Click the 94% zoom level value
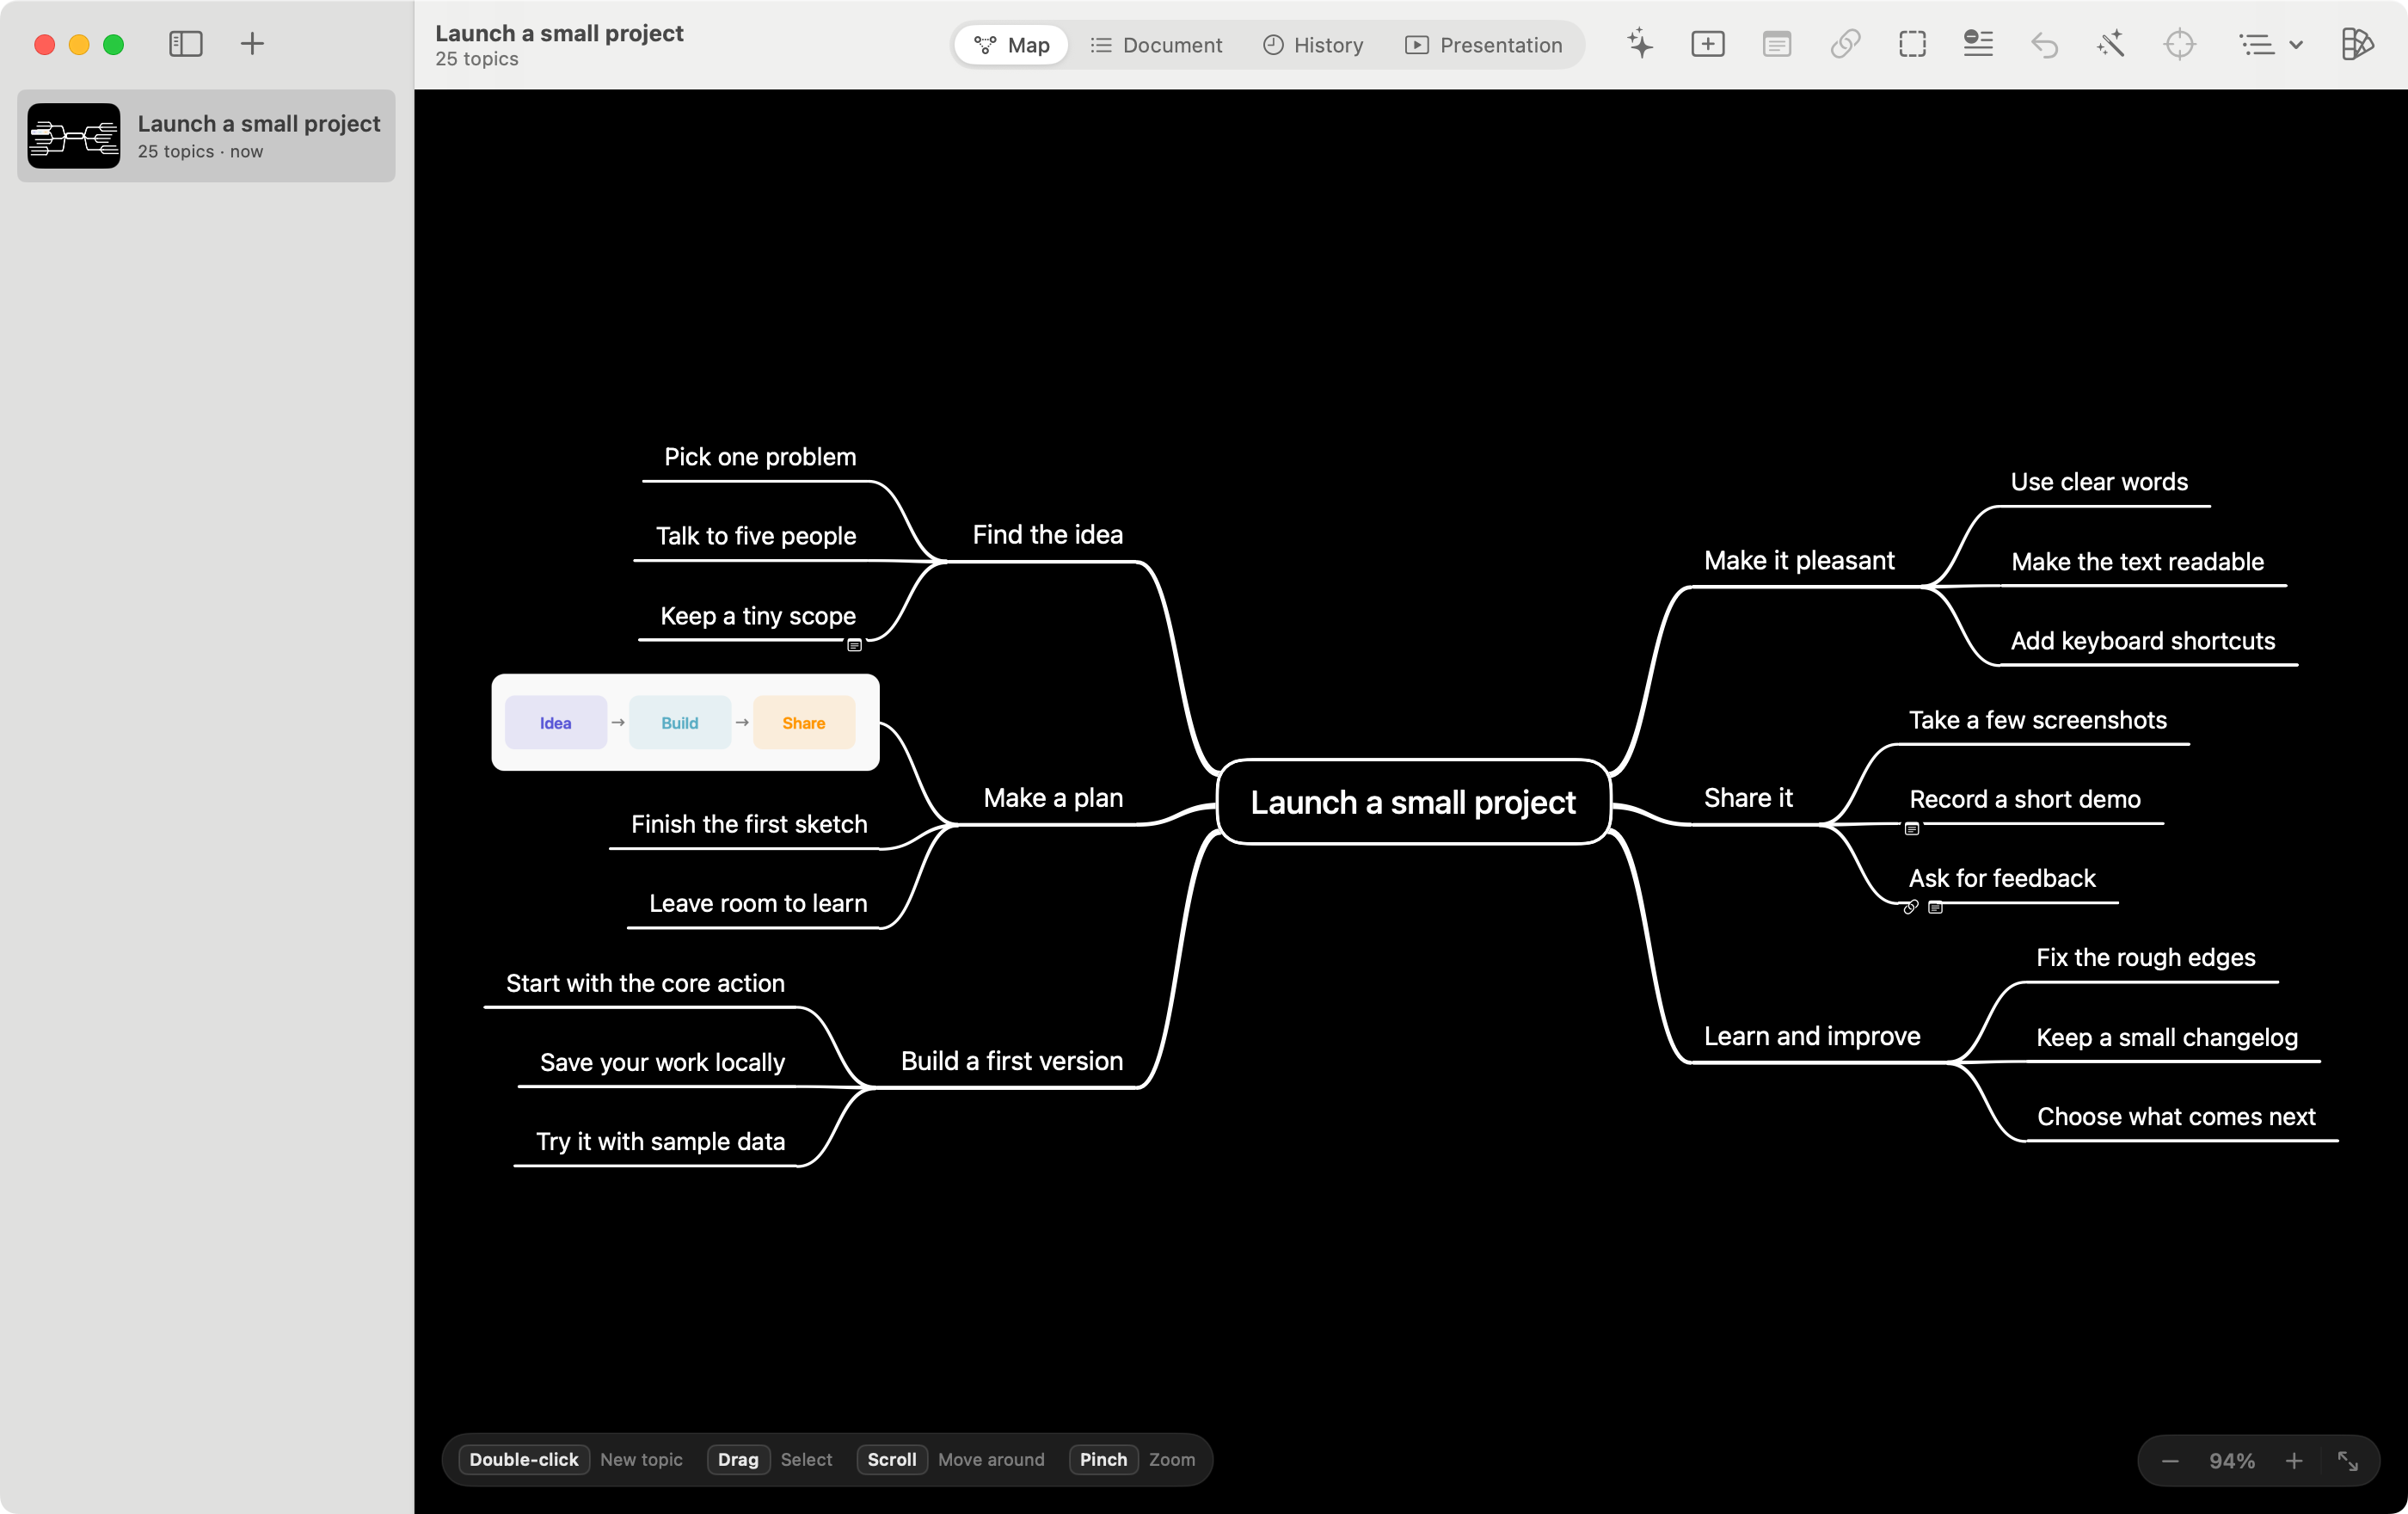Screen dimensions: 2408x1514 tap(2232, 1461)
